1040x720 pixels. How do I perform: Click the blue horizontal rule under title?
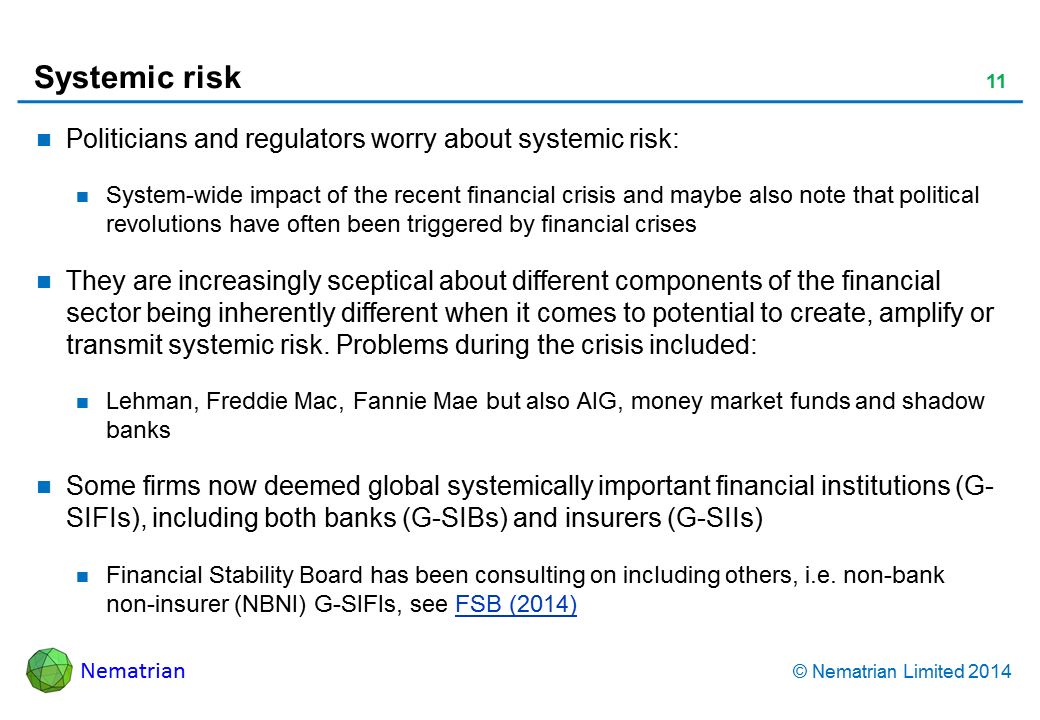tap(520, 102)
